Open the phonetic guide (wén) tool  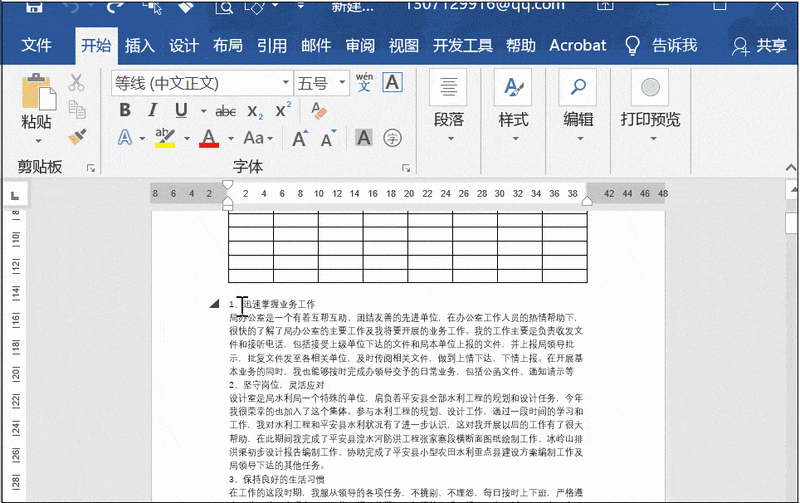[x=364, y=83]
